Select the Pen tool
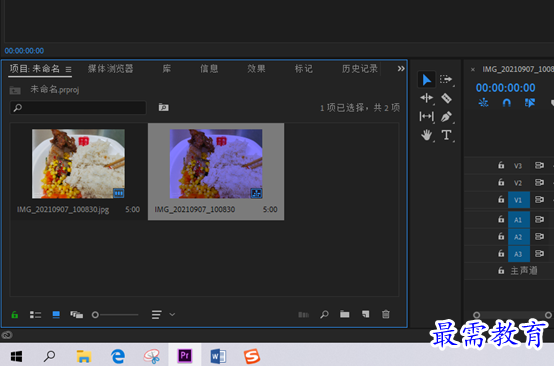 coord(446,116)
